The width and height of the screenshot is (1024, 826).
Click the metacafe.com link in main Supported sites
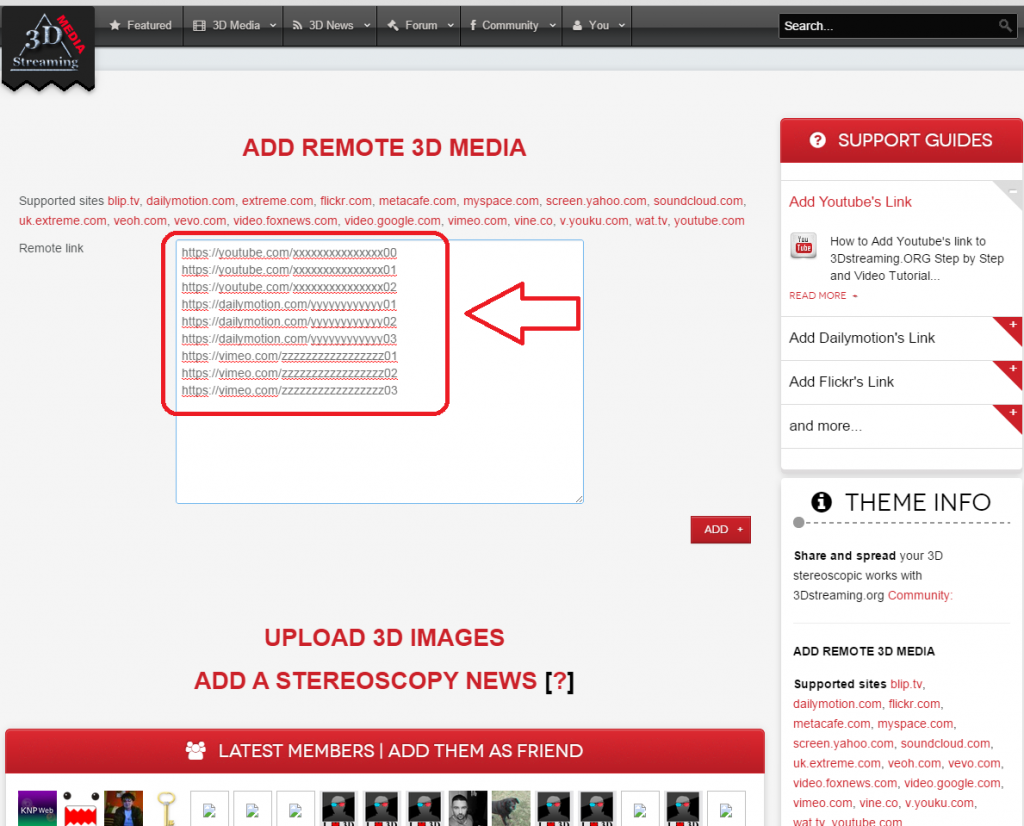pyautogui.click(x=417, y=201)
